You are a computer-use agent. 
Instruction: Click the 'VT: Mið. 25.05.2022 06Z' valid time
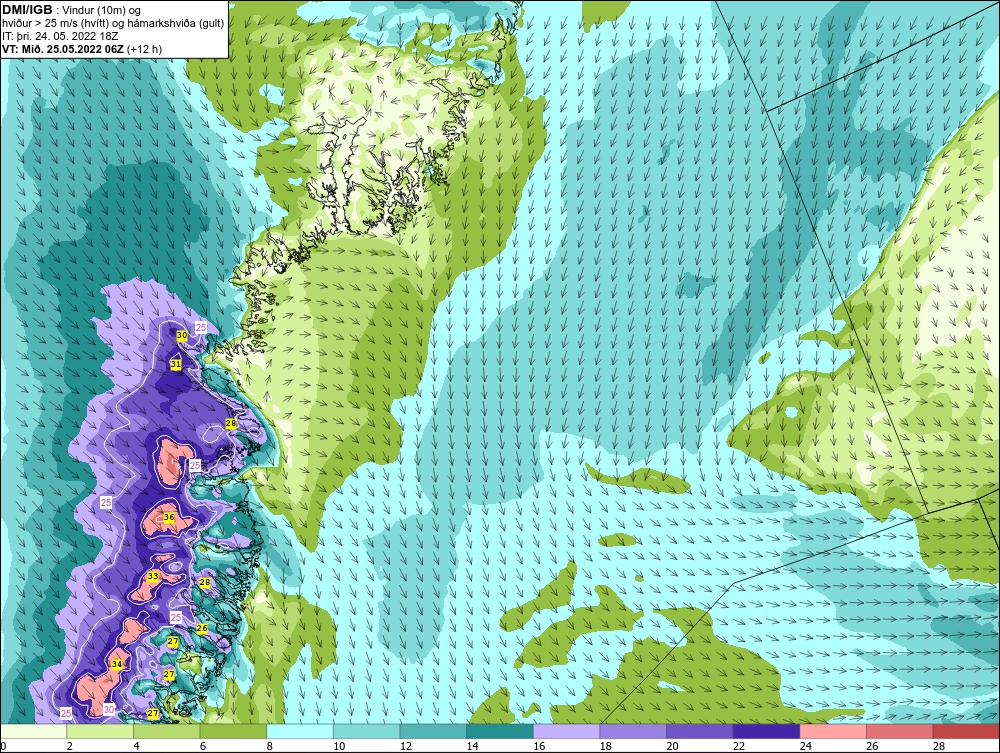click(64, 49)
